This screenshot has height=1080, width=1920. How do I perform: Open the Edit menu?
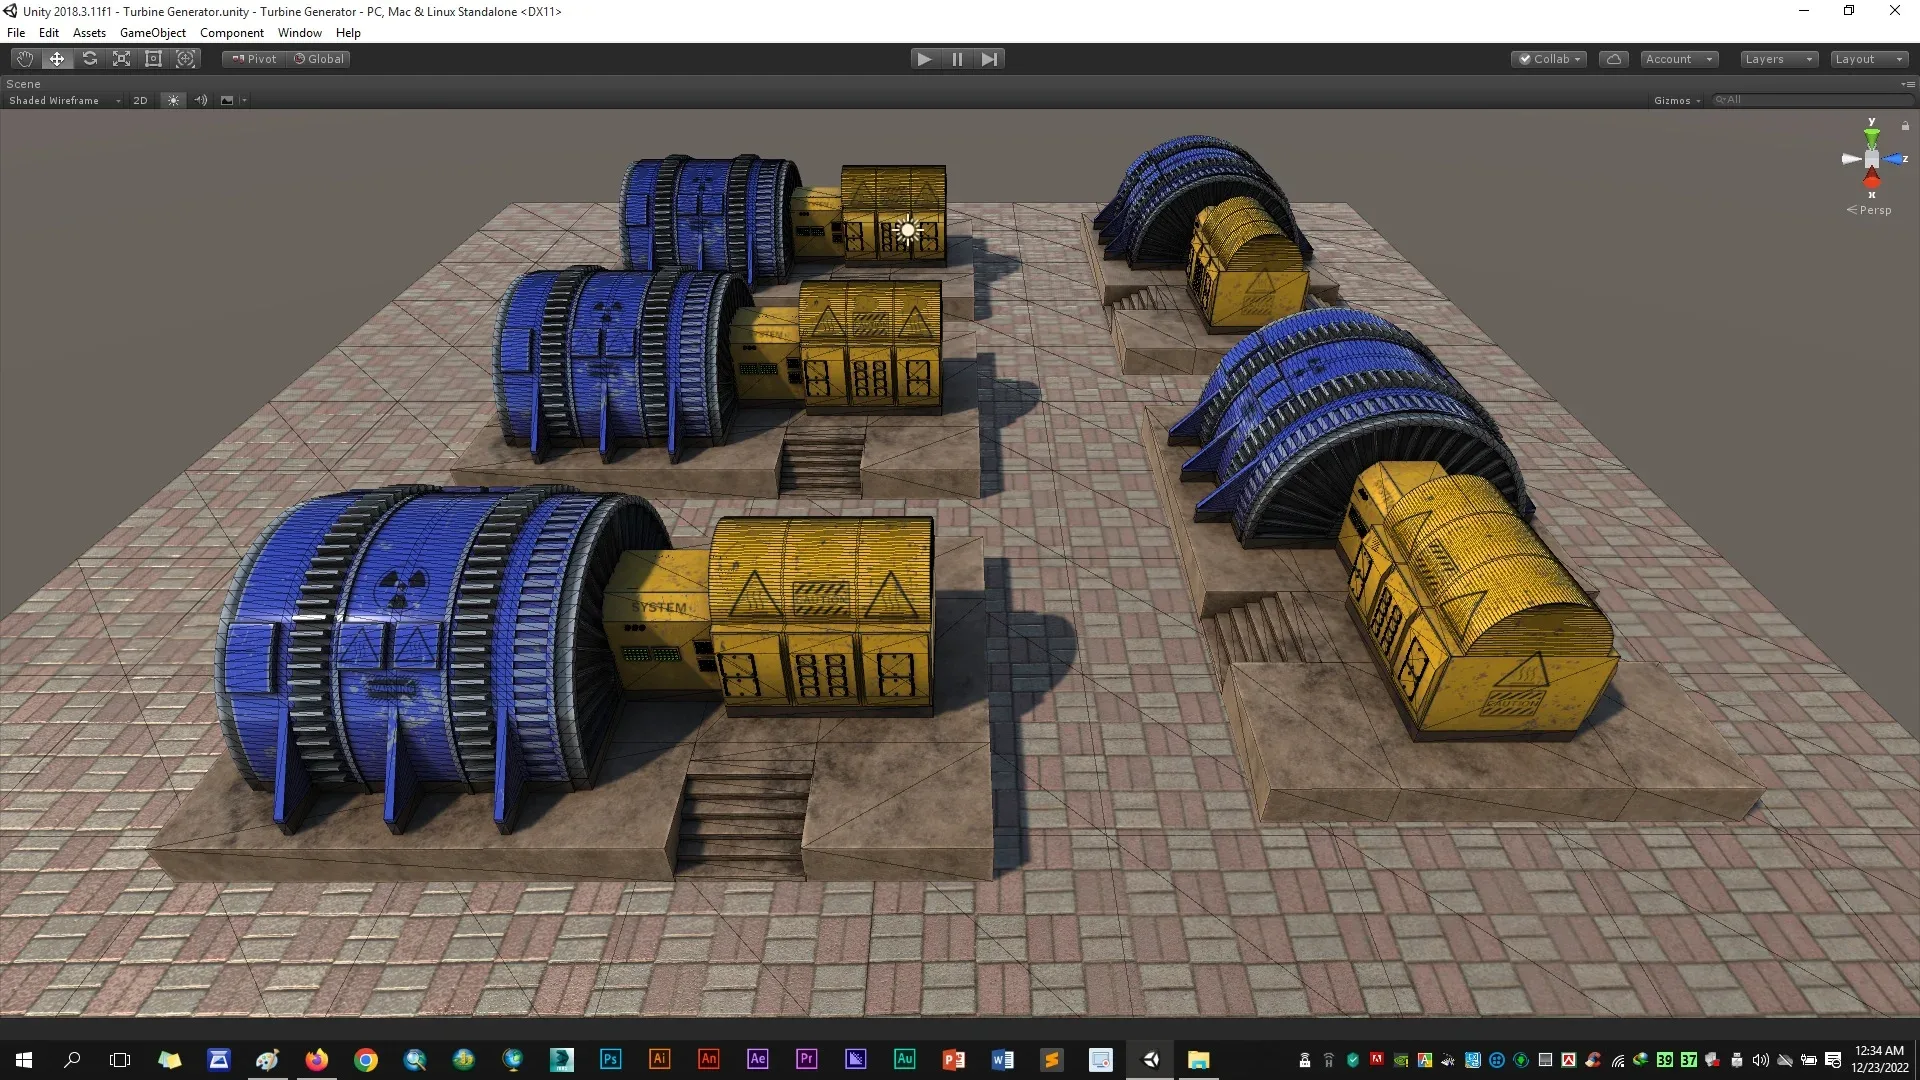(48, 32)
